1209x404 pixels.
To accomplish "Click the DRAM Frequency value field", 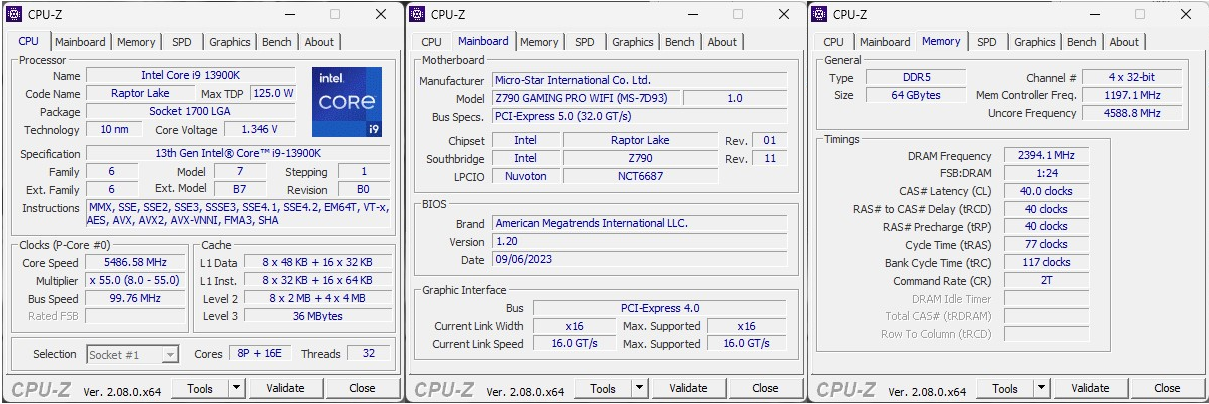I will (1046, 156).
